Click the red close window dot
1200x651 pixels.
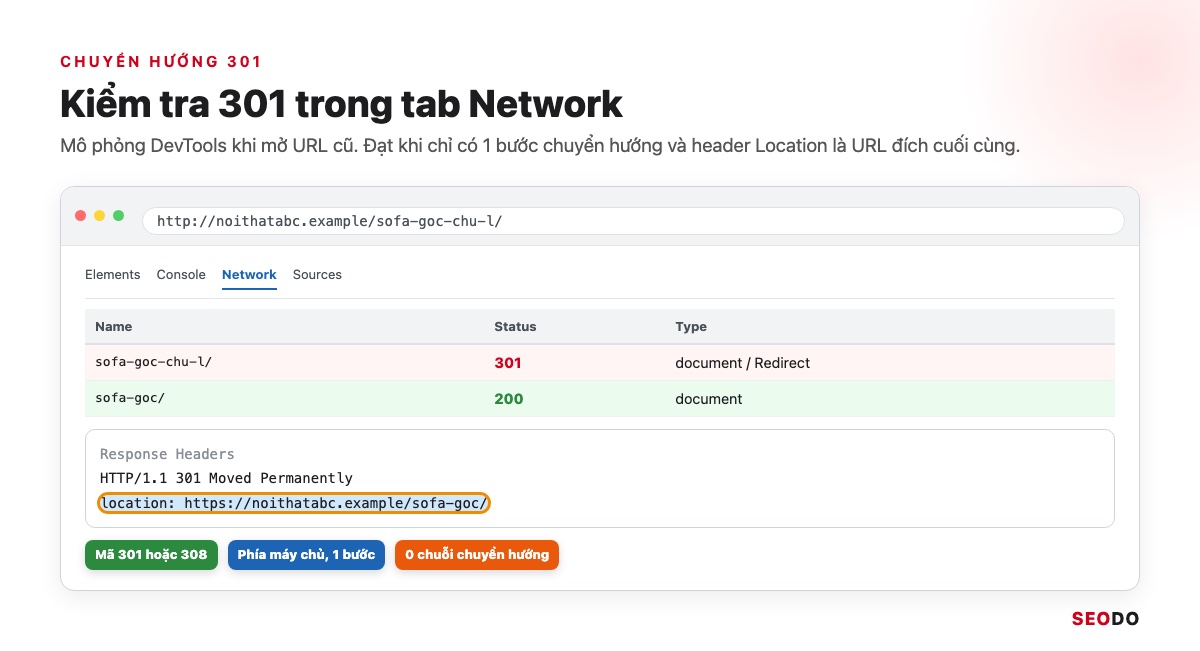(80, 216)
